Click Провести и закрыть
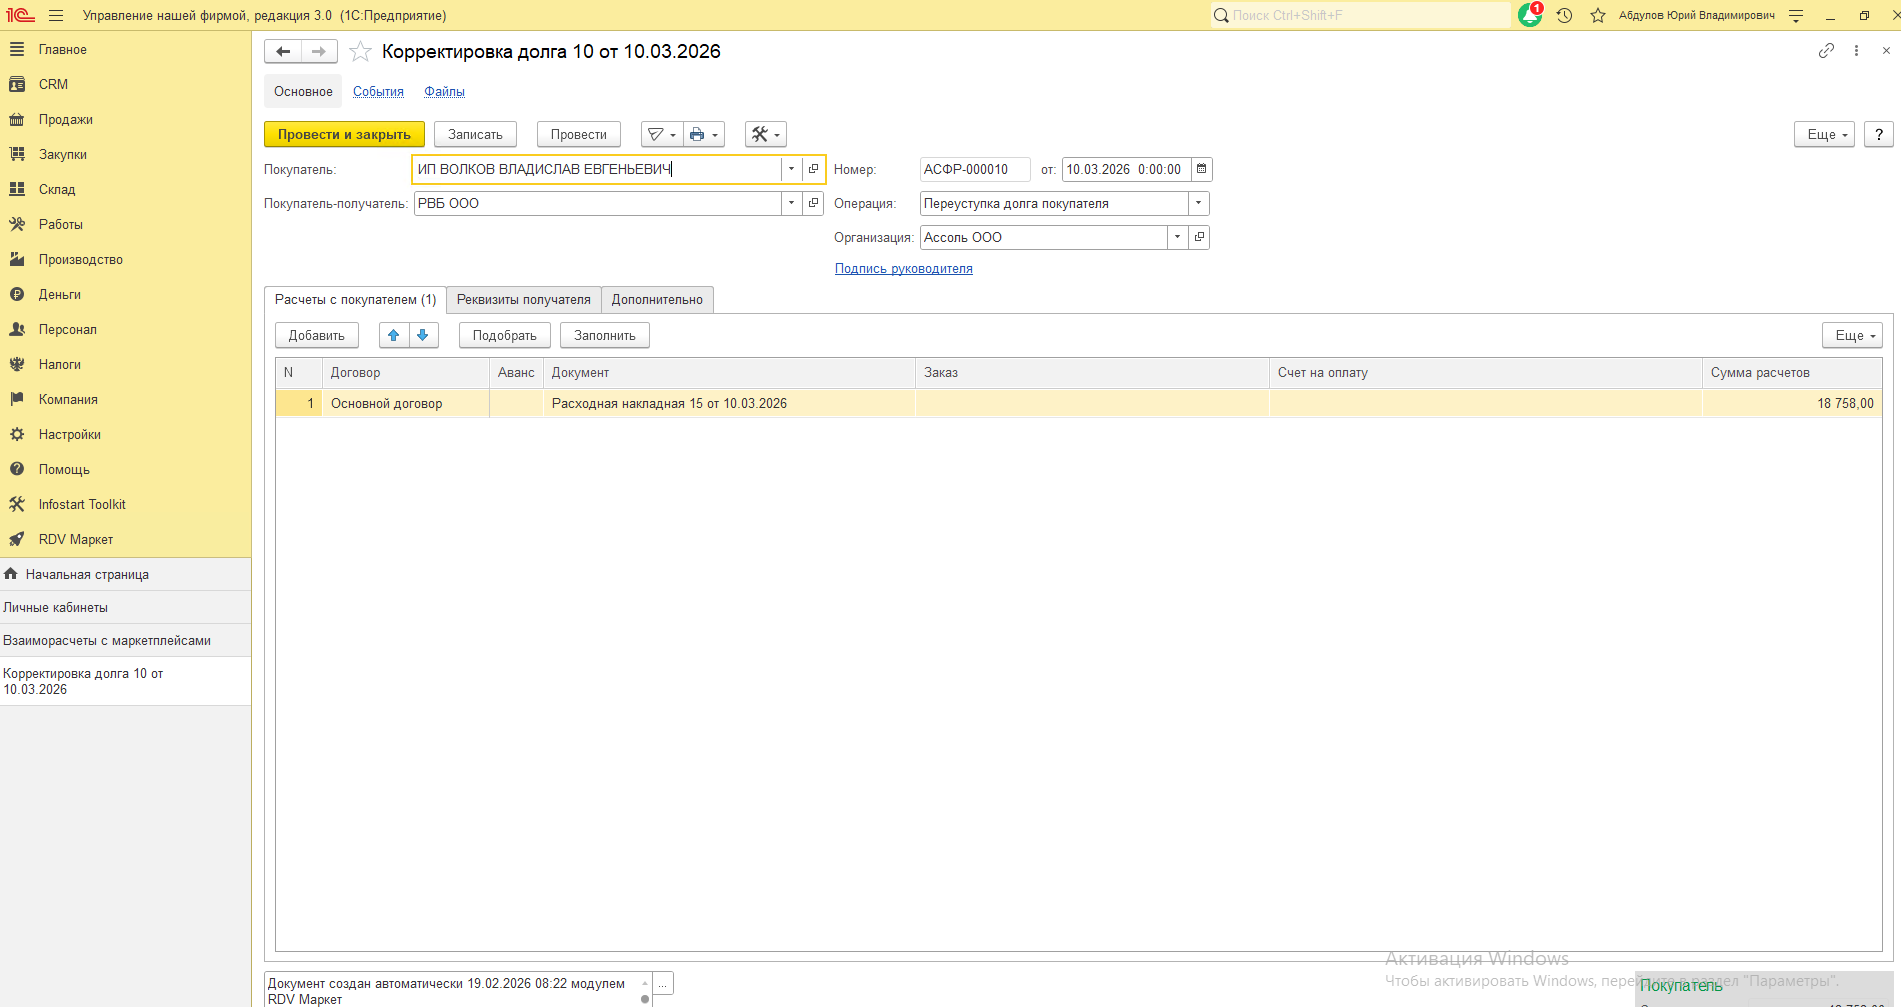 (x=344, y=134)
